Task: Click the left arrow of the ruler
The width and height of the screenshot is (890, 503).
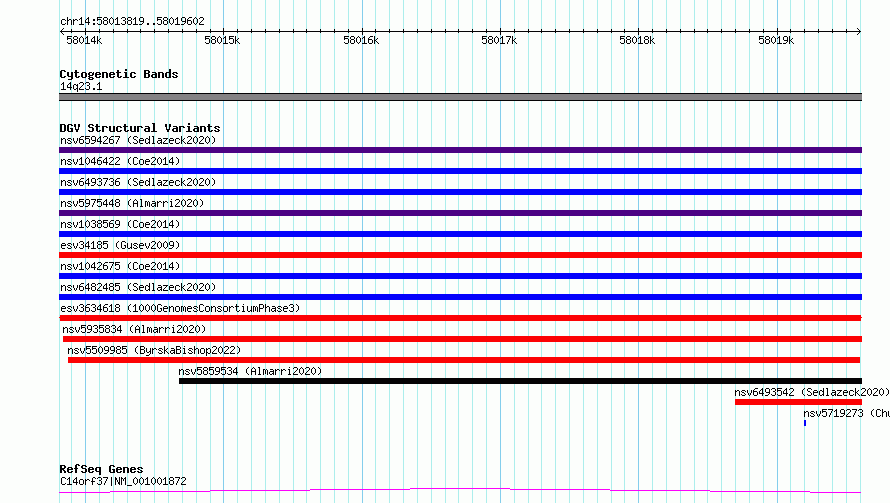Action: (x=62, y=31)
